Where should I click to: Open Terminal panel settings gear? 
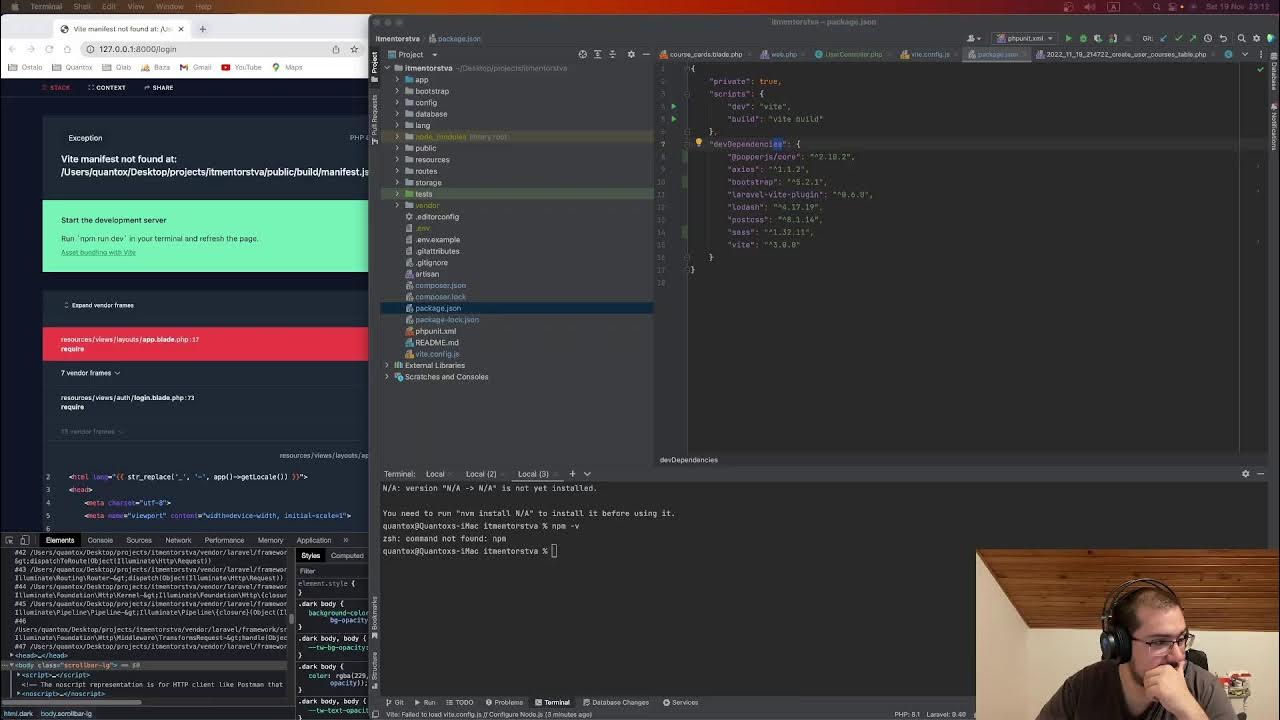pyautogui.click(x=1245, y=474)
